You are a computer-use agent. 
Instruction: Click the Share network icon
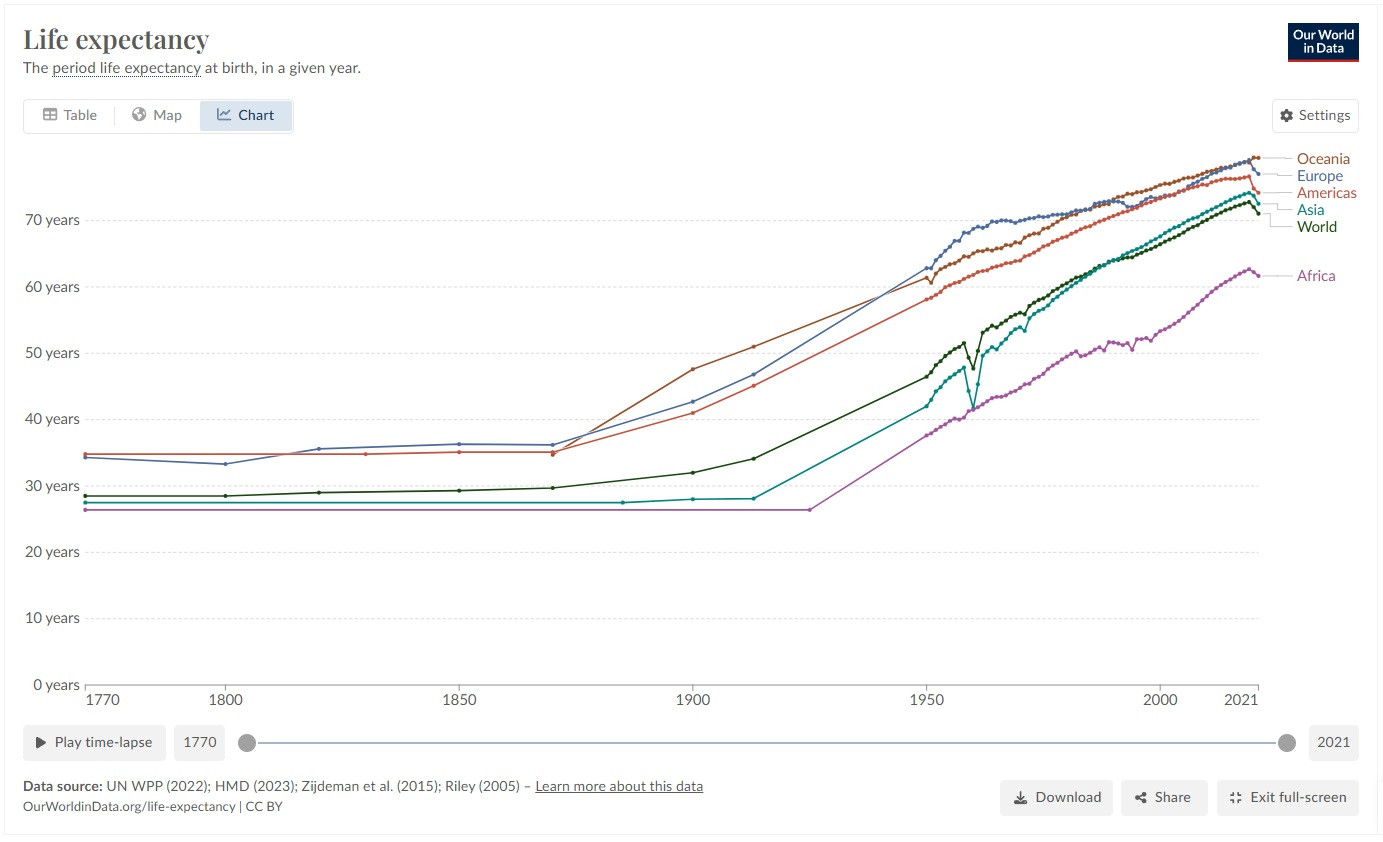point(1140,798)
